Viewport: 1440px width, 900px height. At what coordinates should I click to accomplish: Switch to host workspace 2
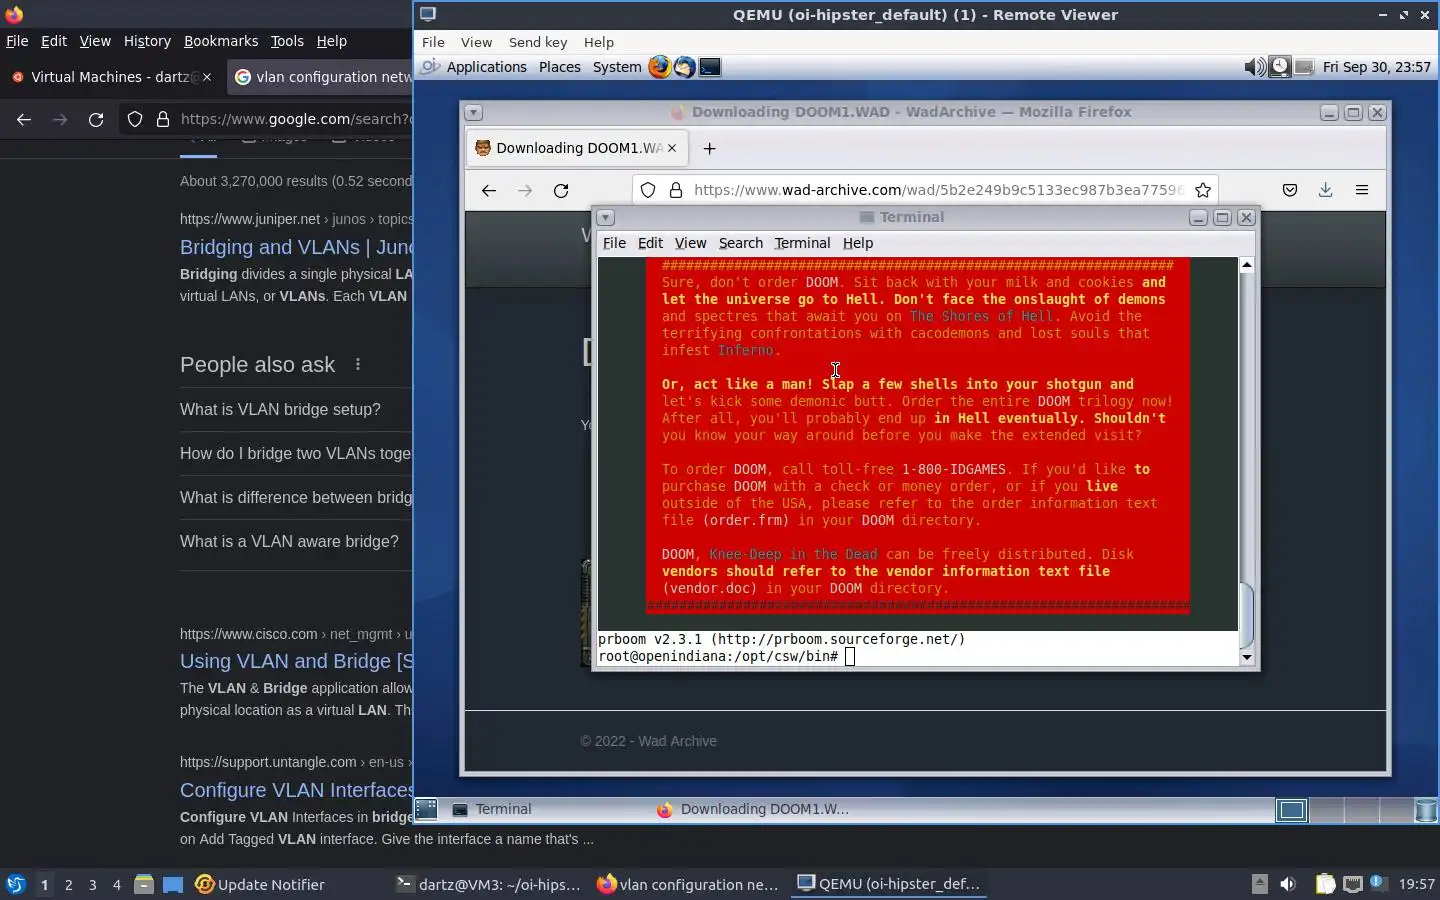click(68, 884)
